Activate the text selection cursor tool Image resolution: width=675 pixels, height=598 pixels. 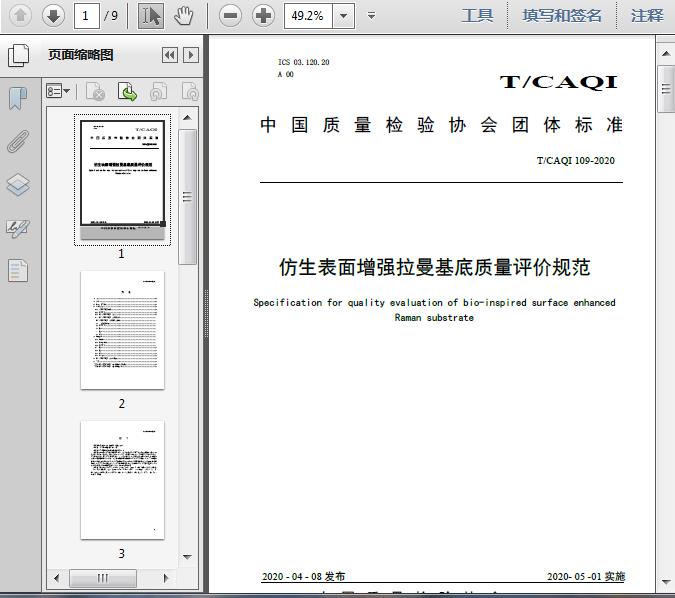point(151,15)
